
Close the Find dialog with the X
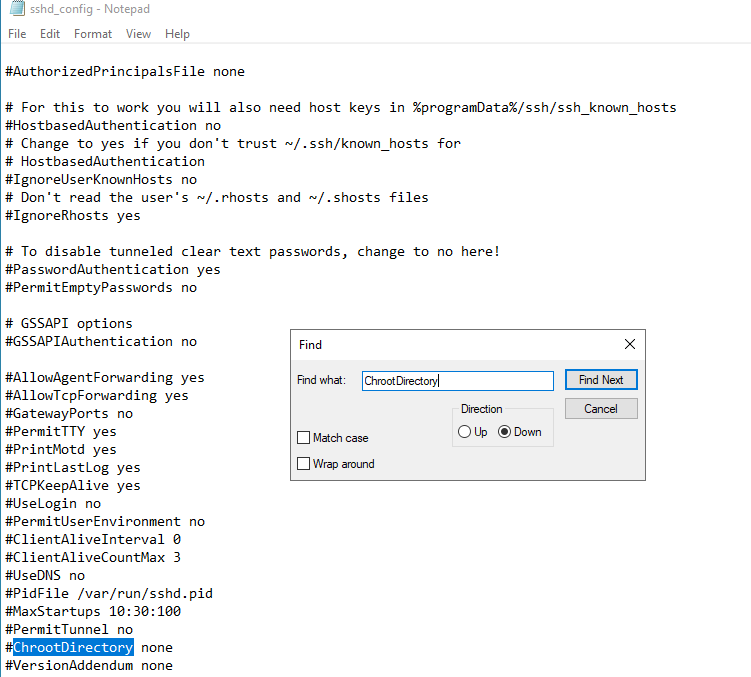tap(630, 344)
